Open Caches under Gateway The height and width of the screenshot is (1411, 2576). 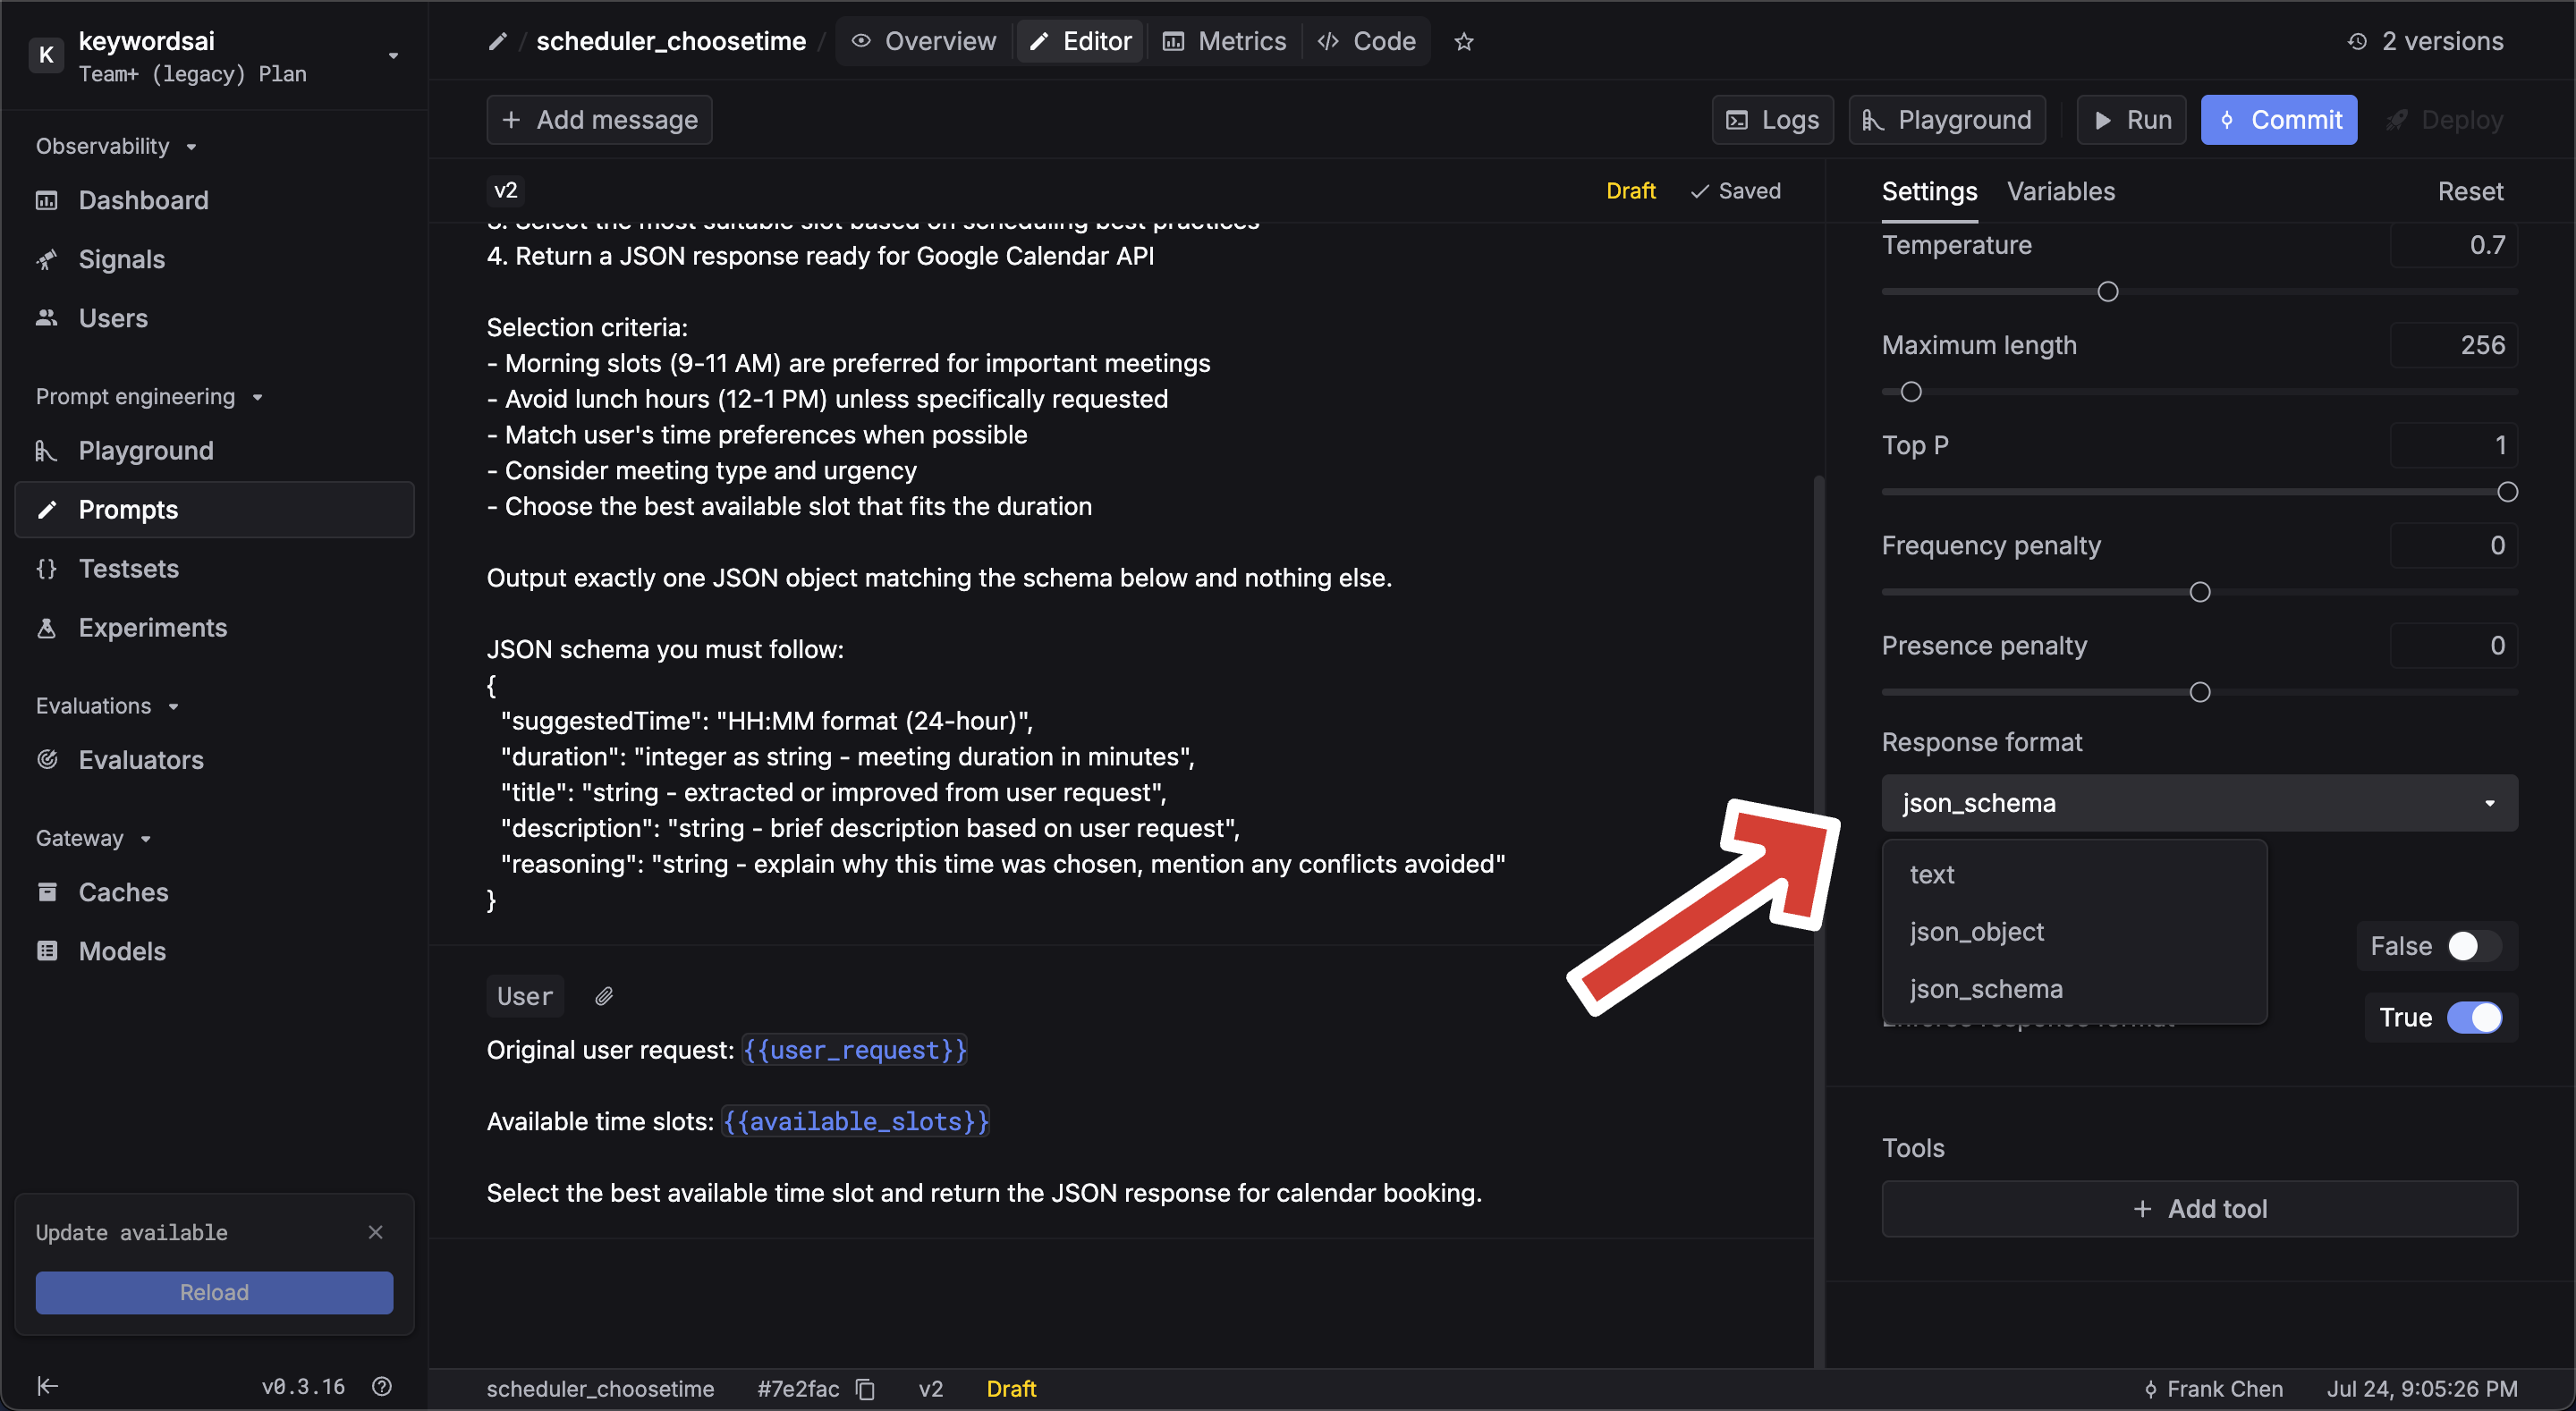point(214,891)
